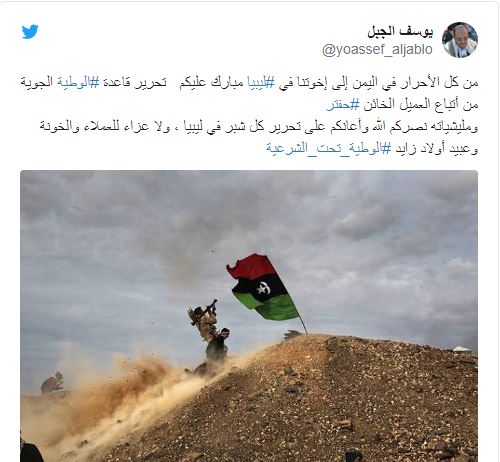Viewport: 500px width, 462px height.
Task: Open the display name يوسف الجبل
Action: [400, 32]
